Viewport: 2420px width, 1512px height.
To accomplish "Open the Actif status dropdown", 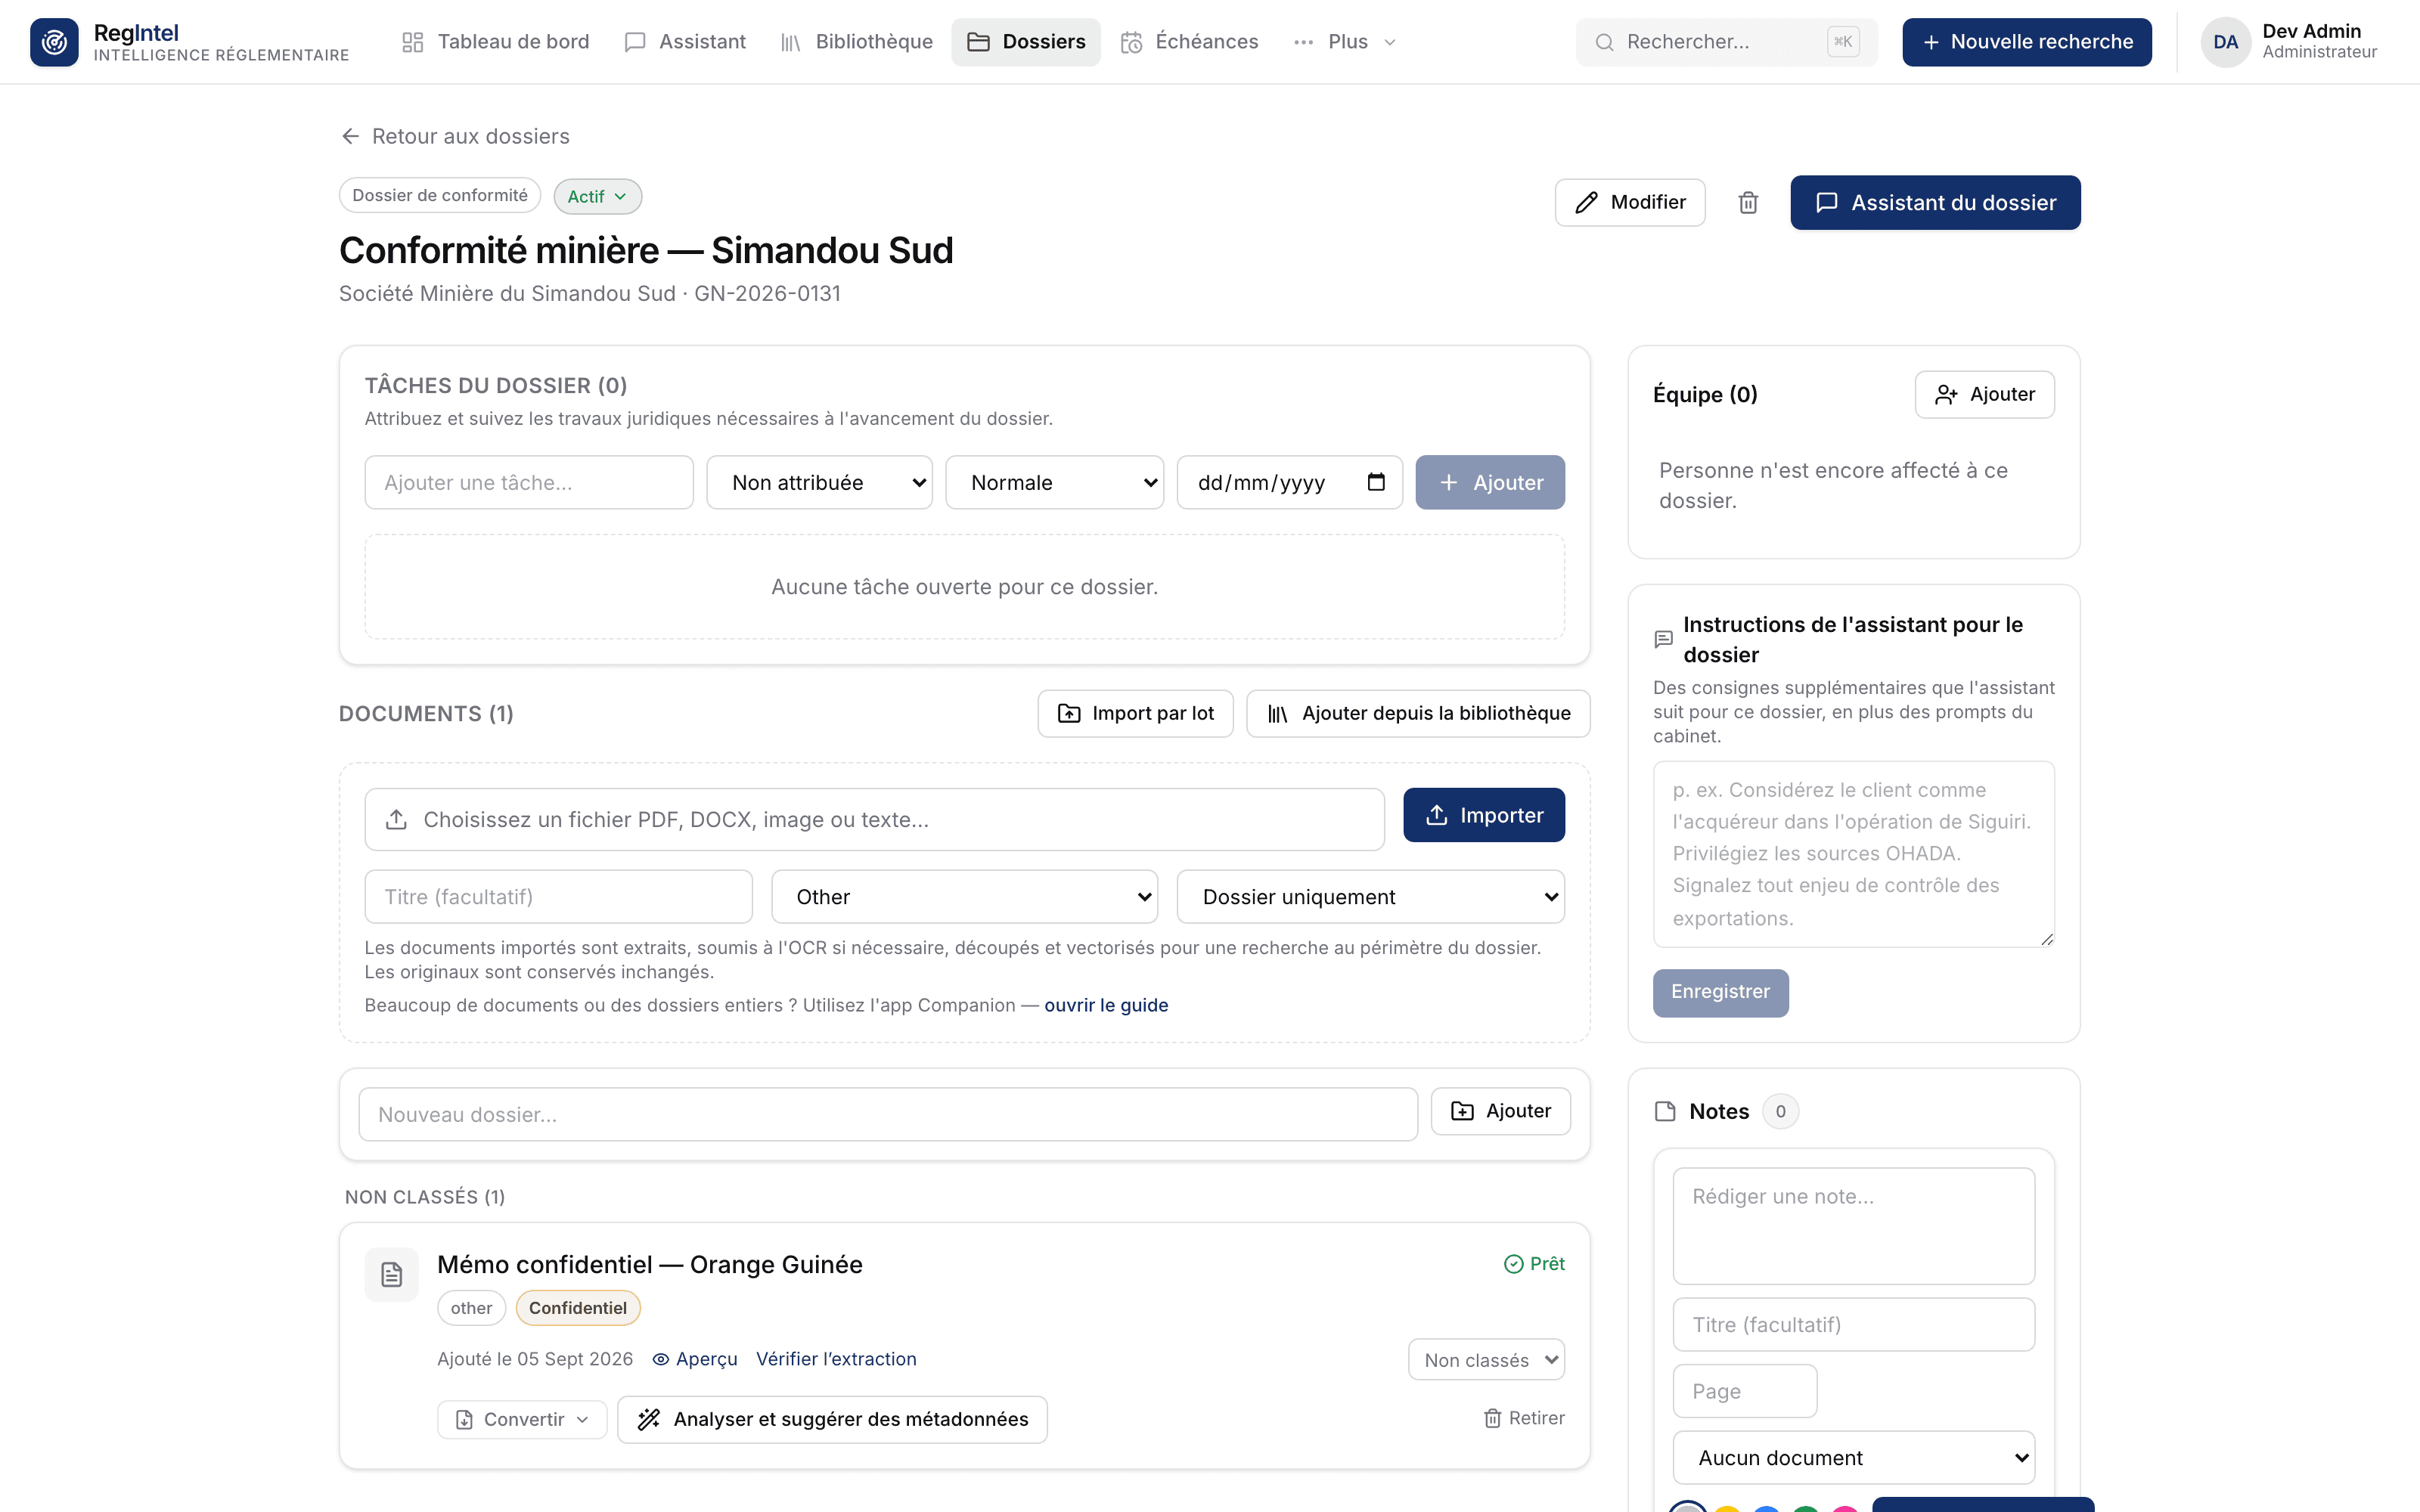I will 597,196.
